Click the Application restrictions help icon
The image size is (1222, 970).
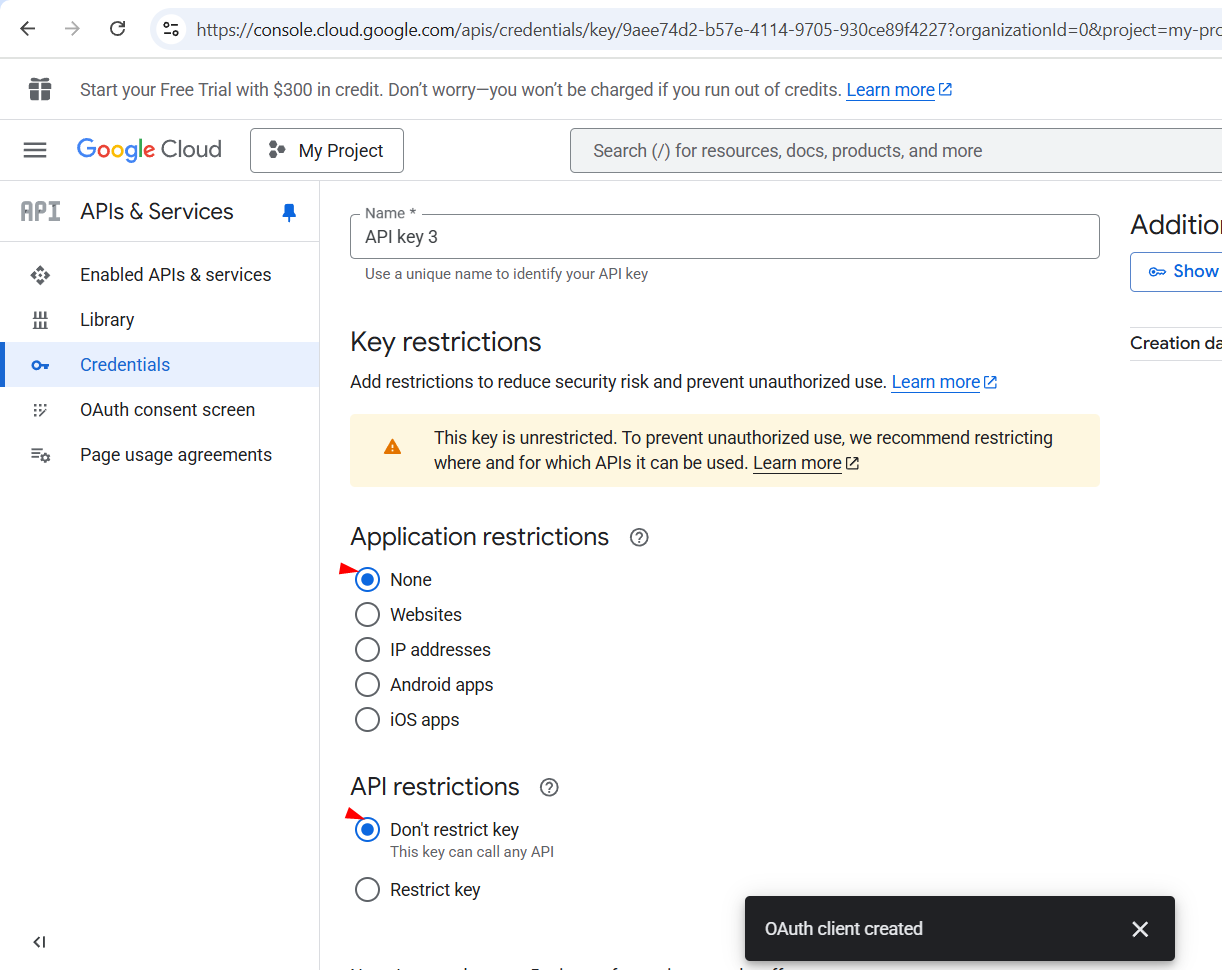tap(639, 538)
